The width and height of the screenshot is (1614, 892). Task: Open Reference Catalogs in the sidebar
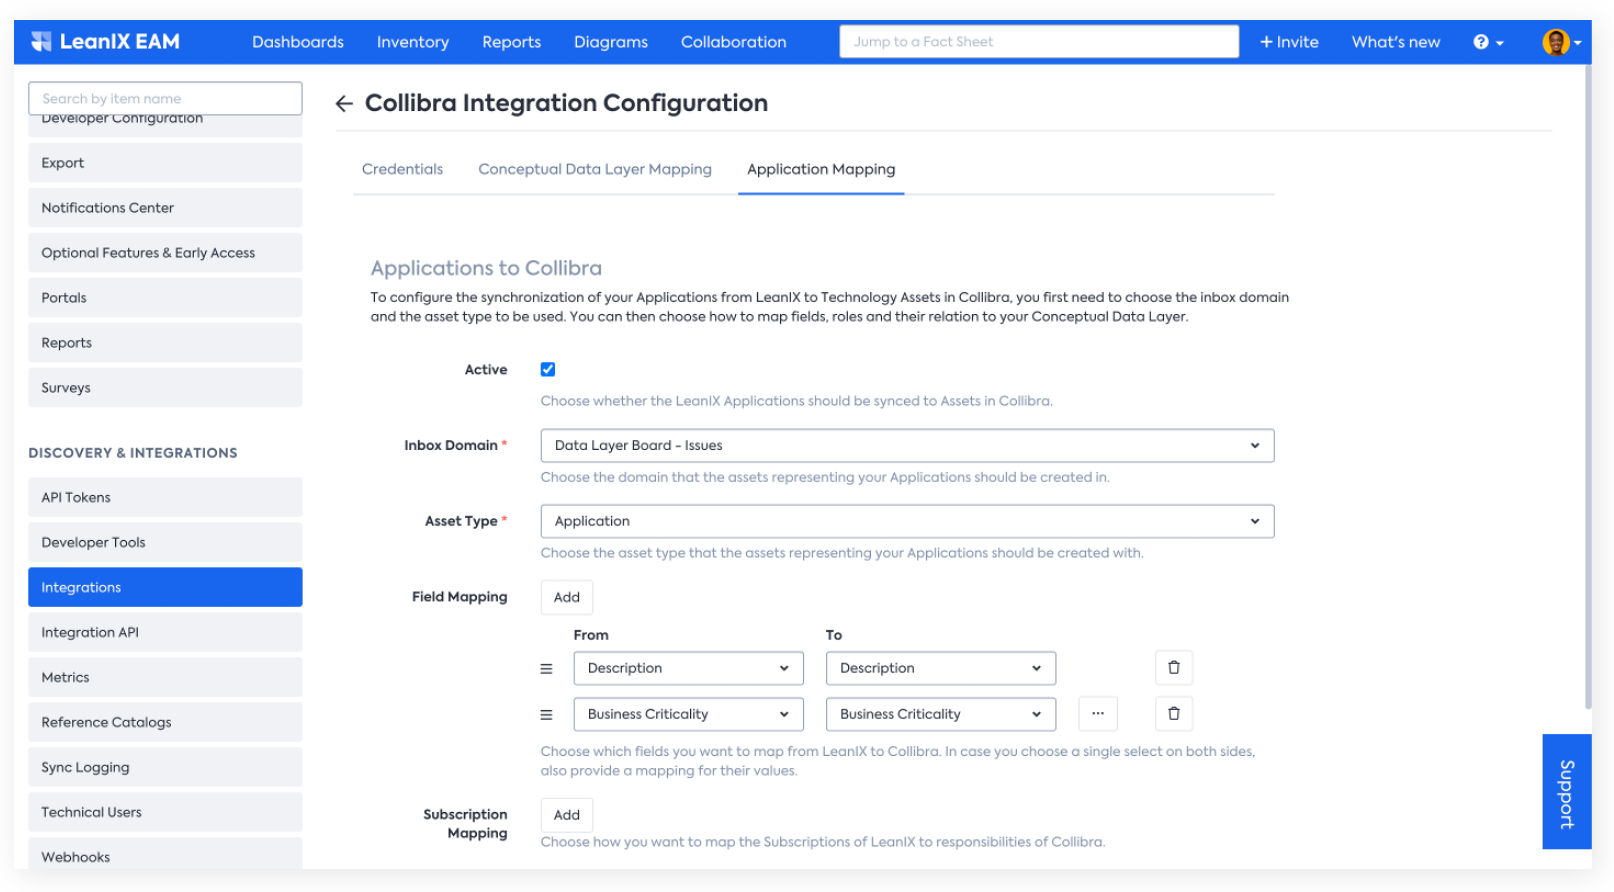(x=165, y=723)
